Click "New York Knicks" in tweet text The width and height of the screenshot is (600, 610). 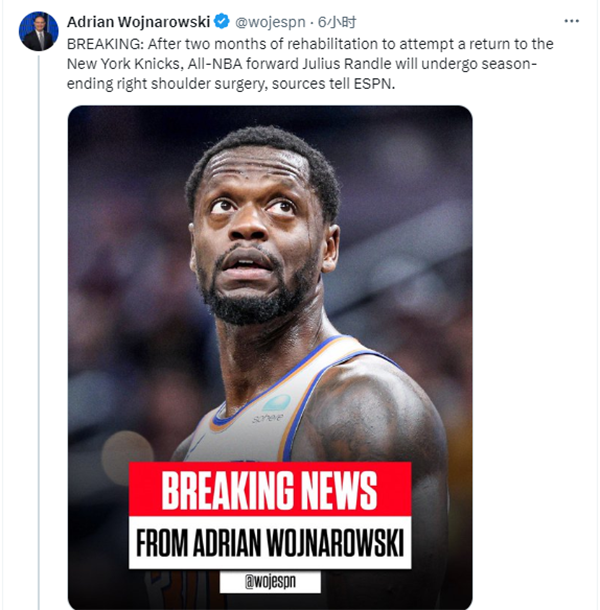point(123,64)
